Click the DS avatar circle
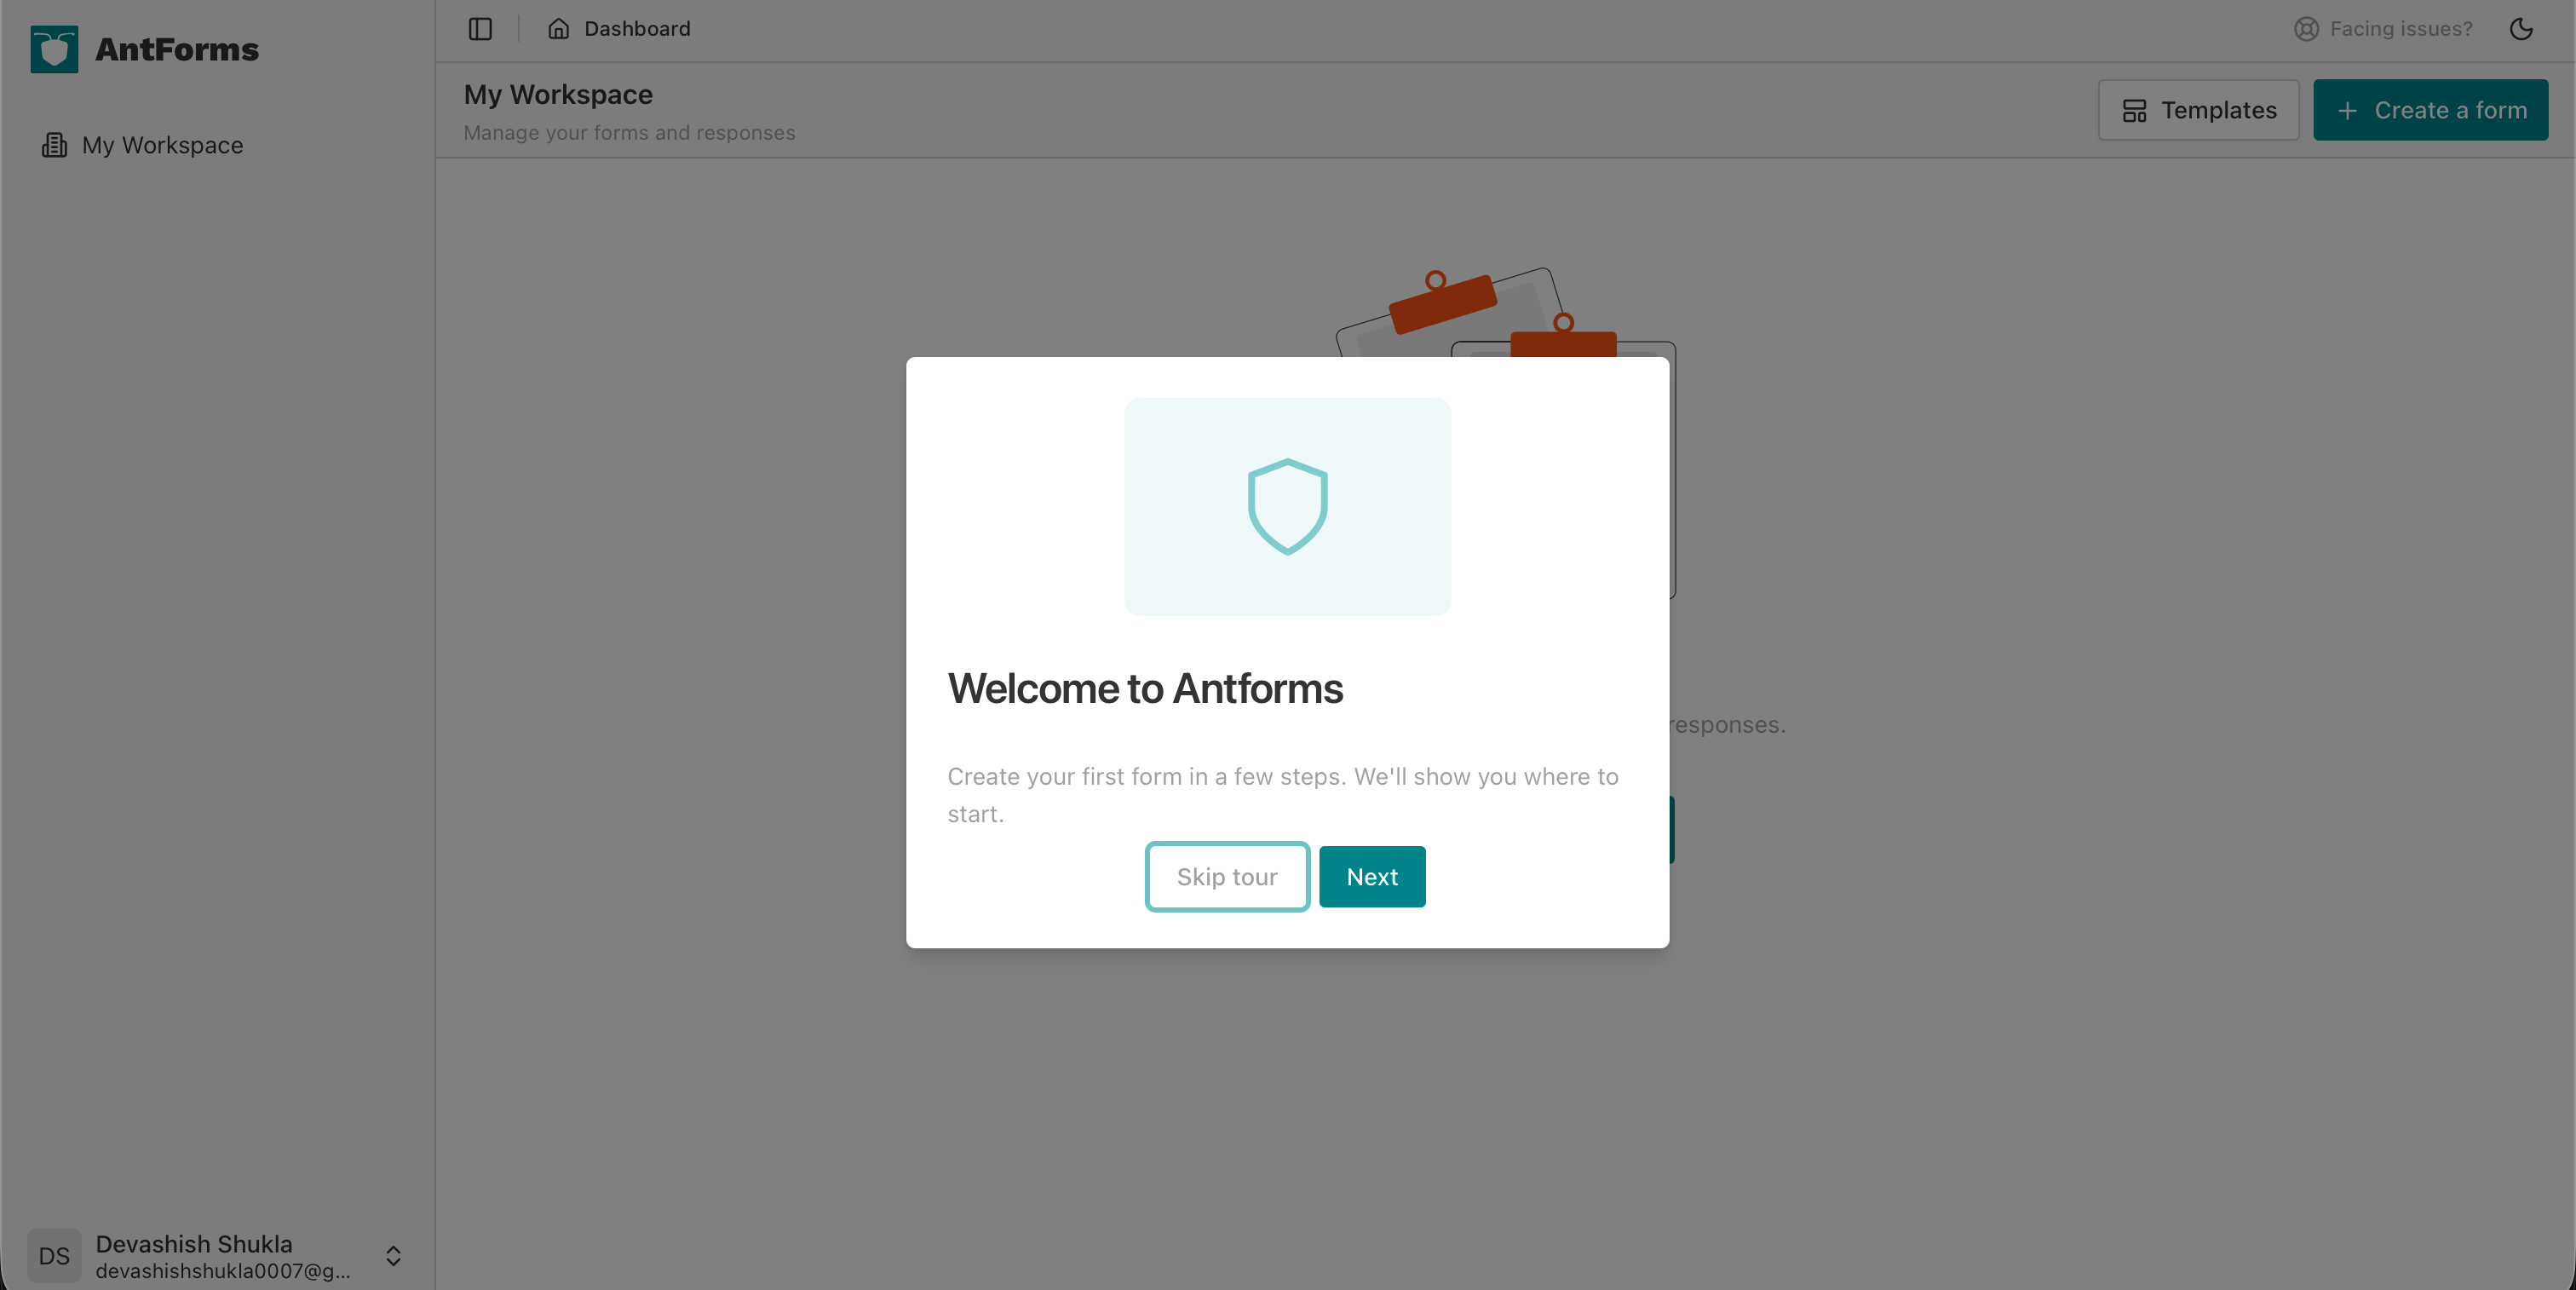Viewport: 2576px width, 1290px height. (54, 1256)
